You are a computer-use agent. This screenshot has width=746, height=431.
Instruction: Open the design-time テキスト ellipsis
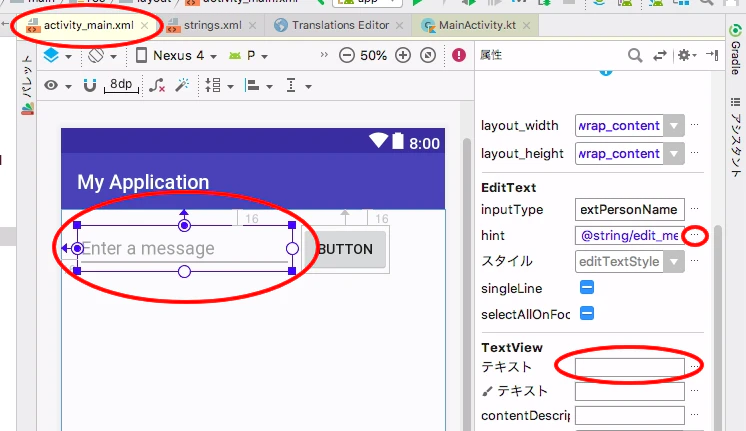(x=695, y=390)
